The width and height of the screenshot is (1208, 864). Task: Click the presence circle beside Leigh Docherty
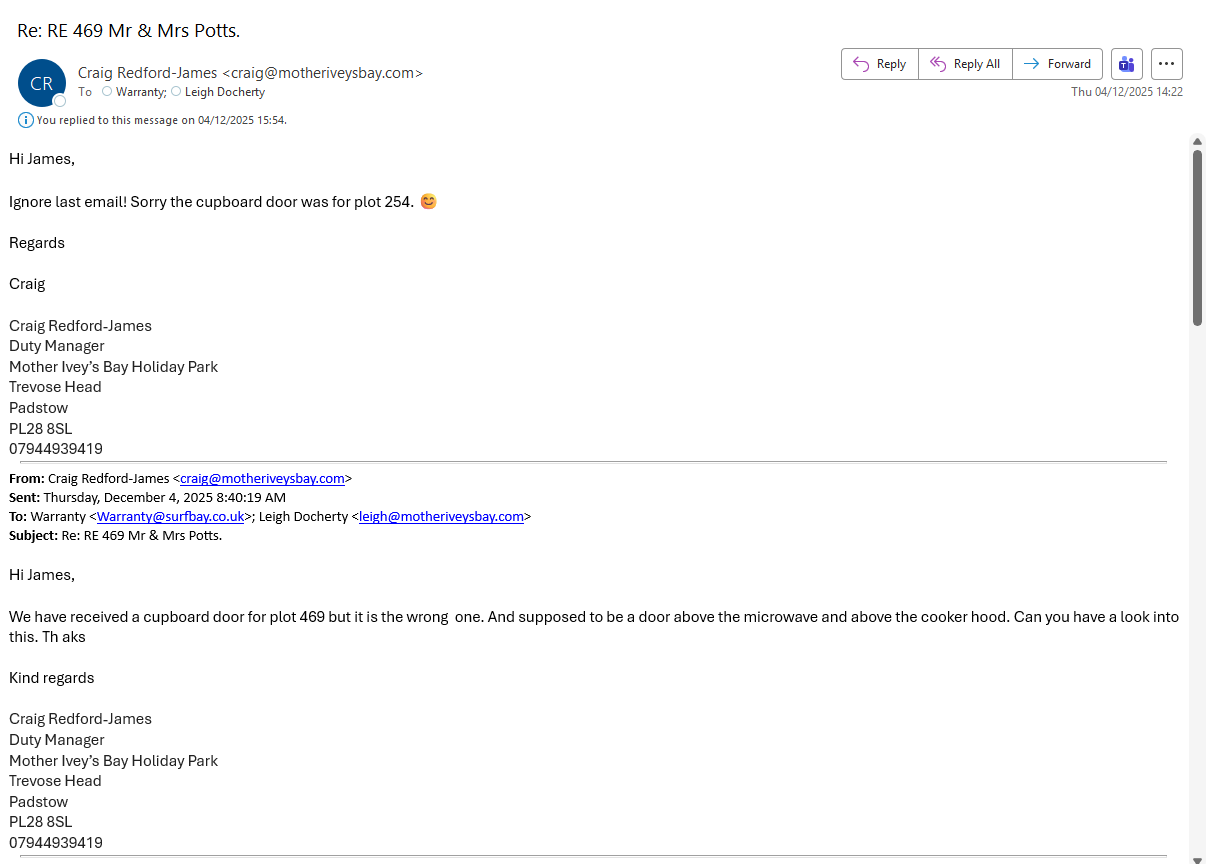coord(176,91)
